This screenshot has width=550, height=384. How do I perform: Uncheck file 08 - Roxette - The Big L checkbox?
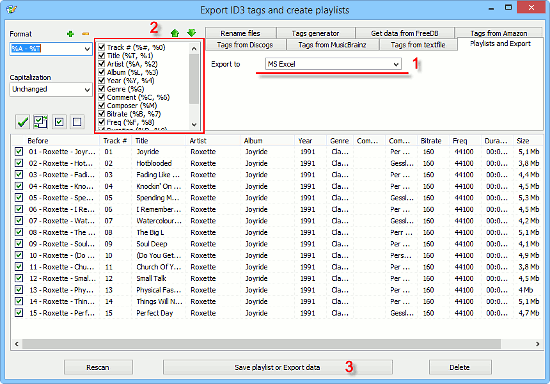pos(19,232)
